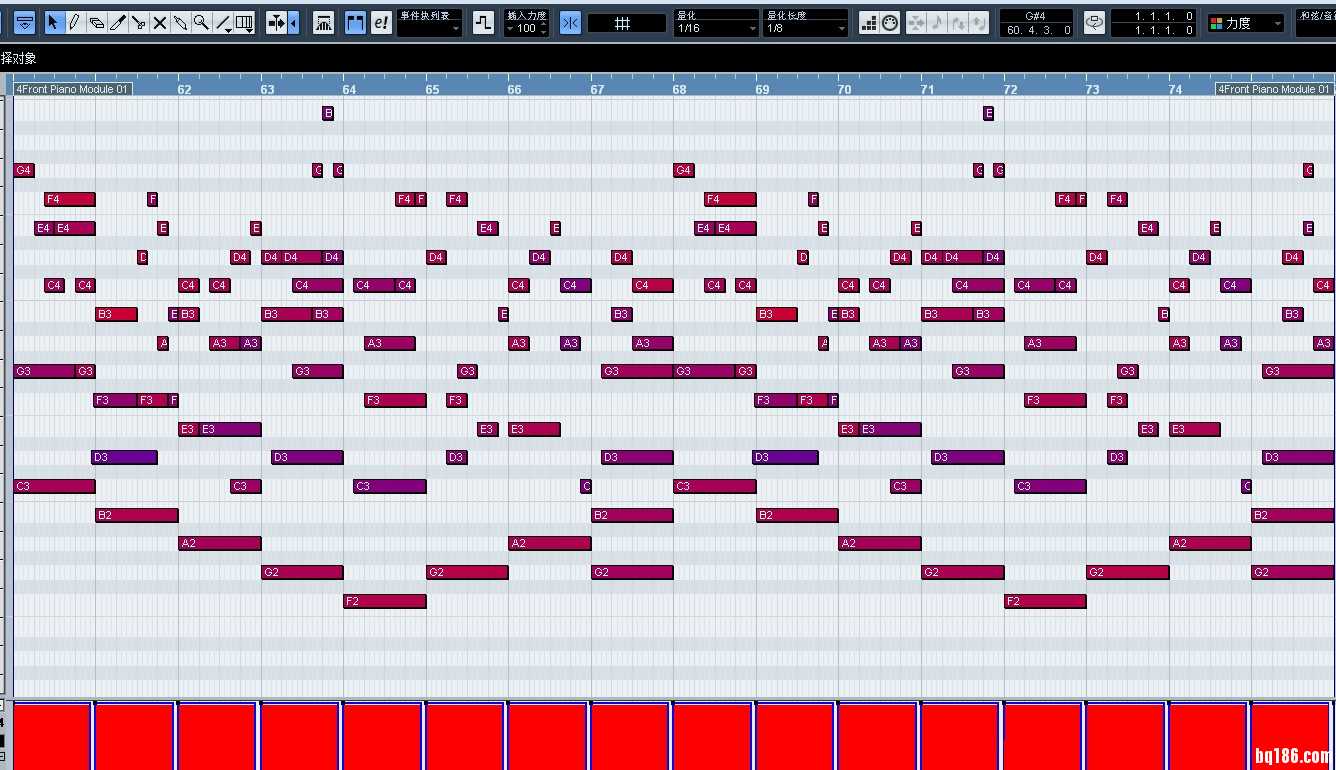Toggle the MIDI Input connector button
The height and width of the screenshot is (770, 1336).
tap(890, 22)
